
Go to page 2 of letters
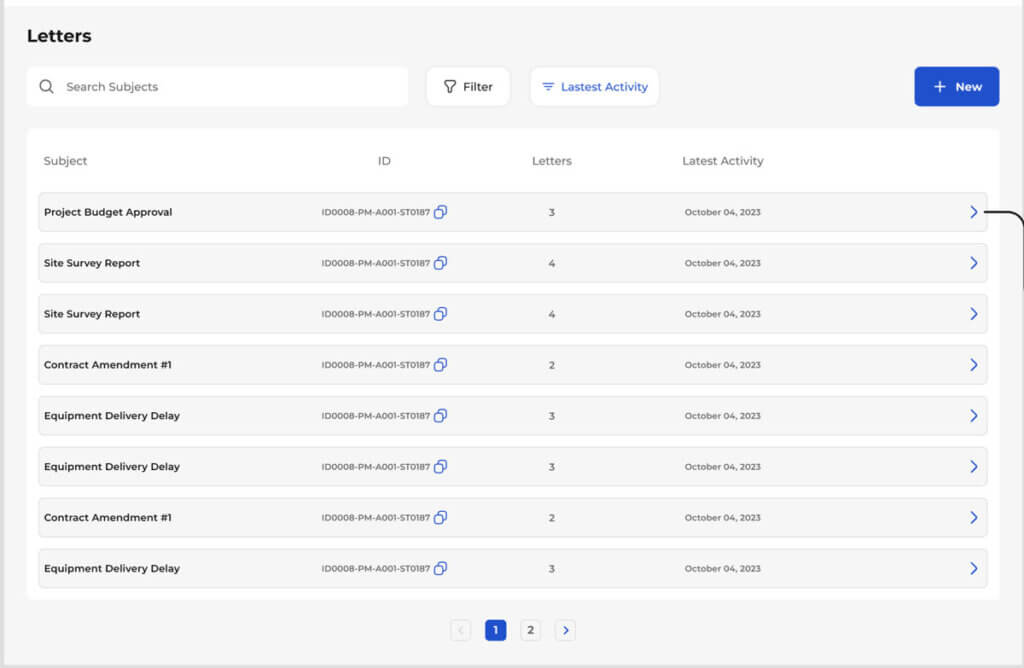click(x=530, y=630)
